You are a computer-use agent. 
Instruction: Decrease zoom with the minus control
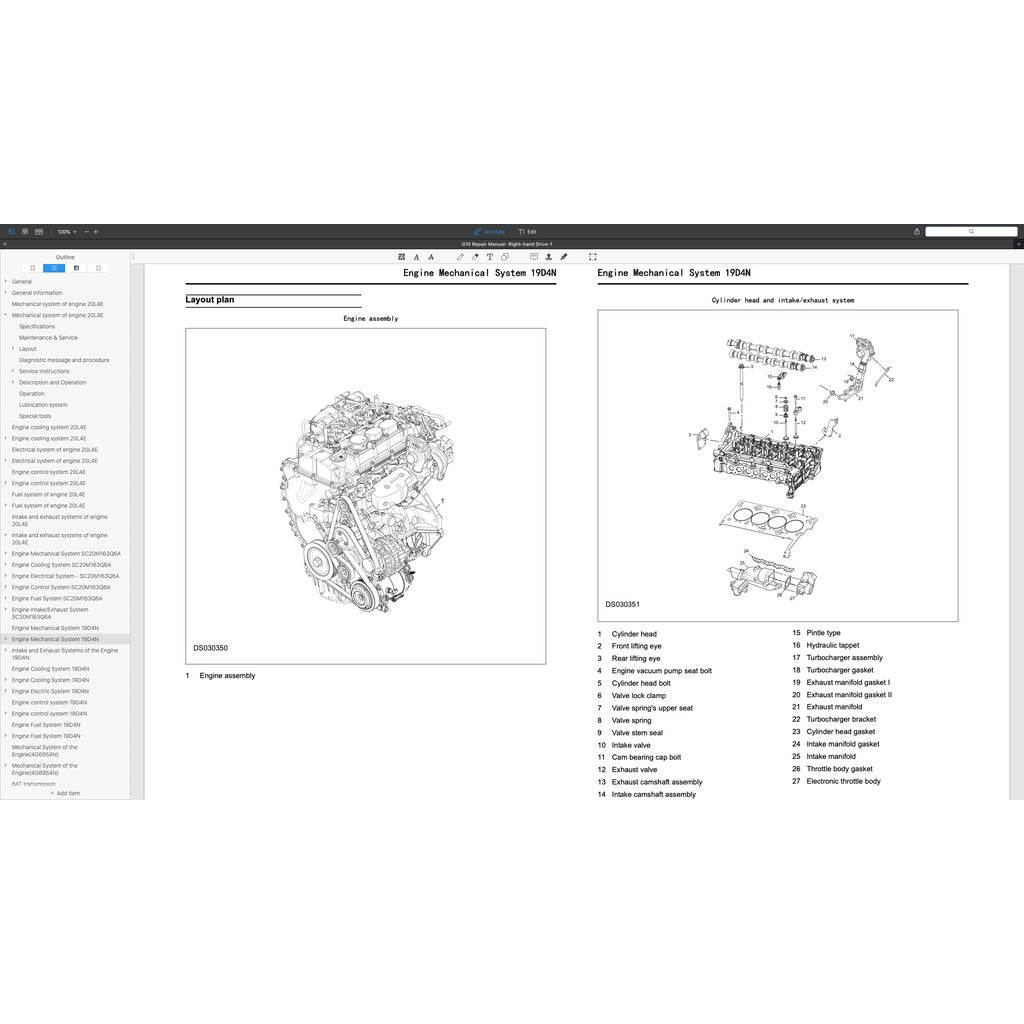click(x=86, y=232)
